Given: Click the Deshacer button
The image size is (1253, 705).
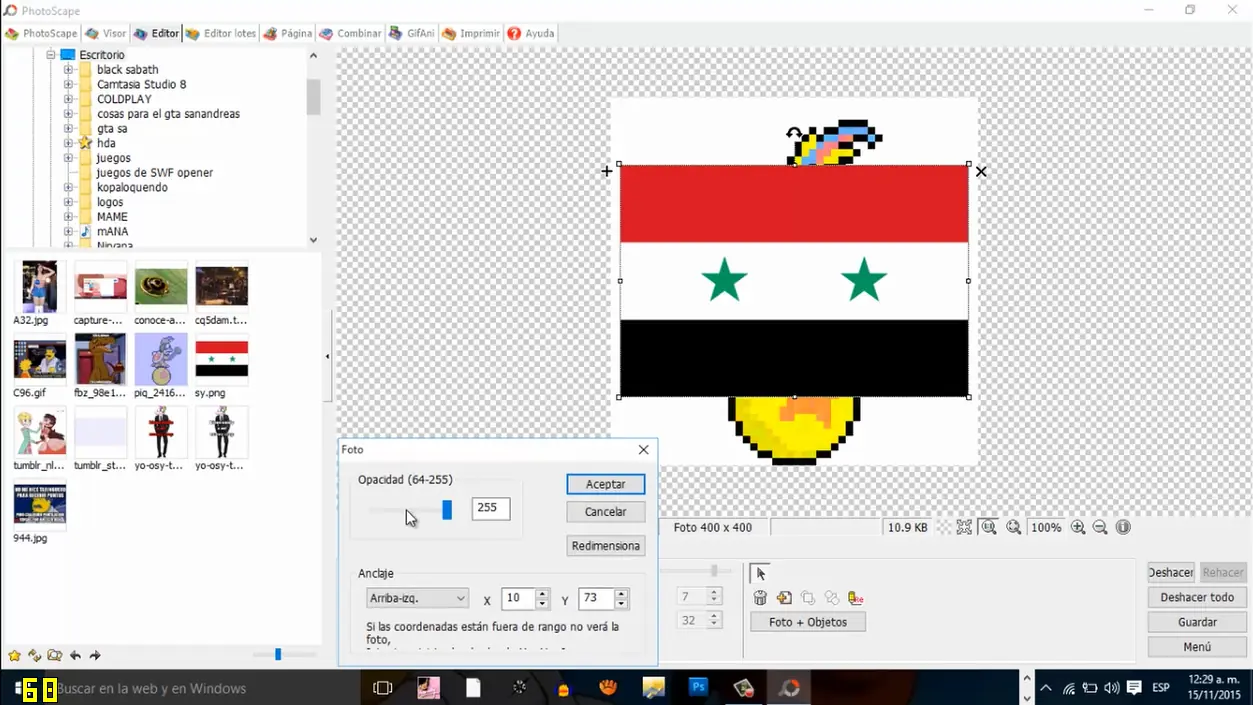Looking at the screenshot, I should [x=1170, y=573].
